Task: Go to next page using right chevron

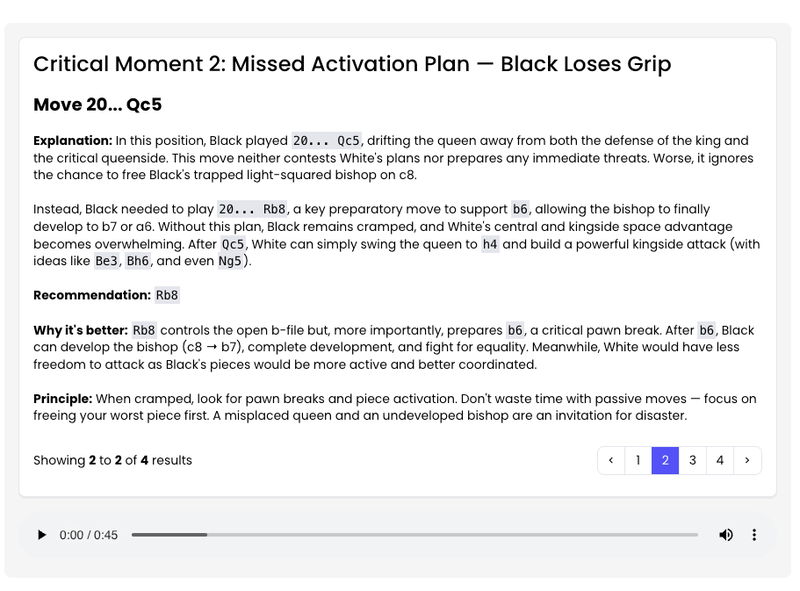Action: [x=747, y=461]
